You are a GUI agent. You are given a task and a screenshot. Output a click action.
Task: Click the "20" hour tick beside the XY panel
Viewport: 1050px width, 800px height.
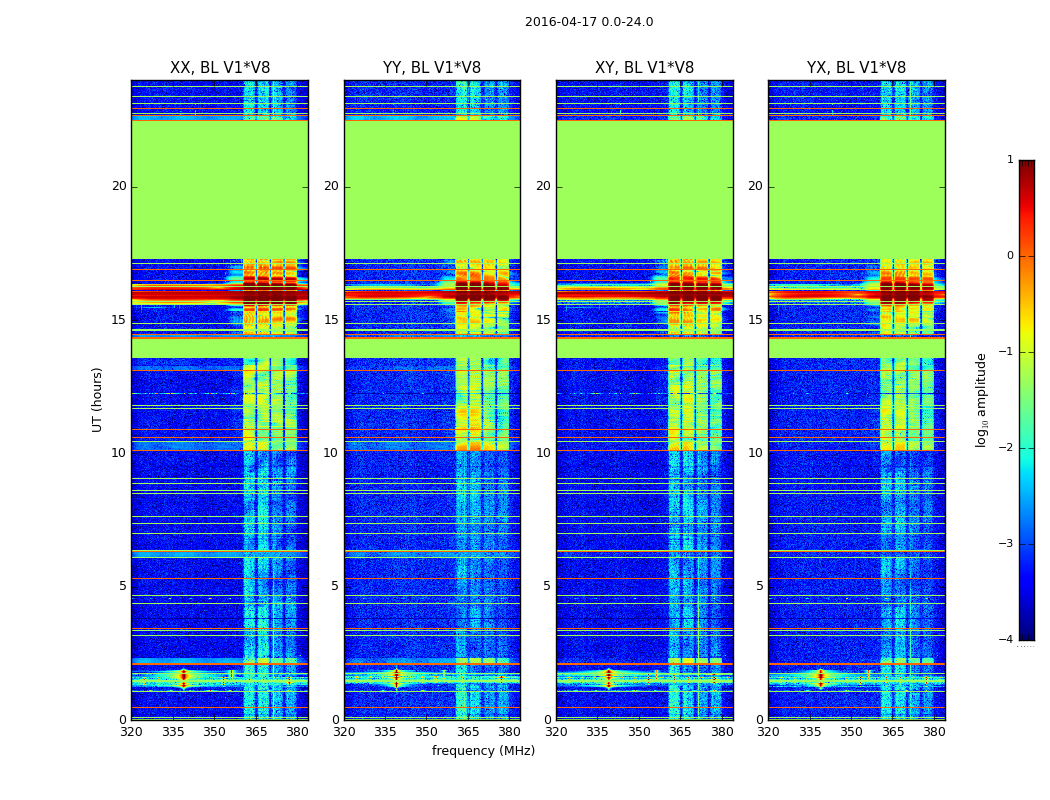pos(543,186)
